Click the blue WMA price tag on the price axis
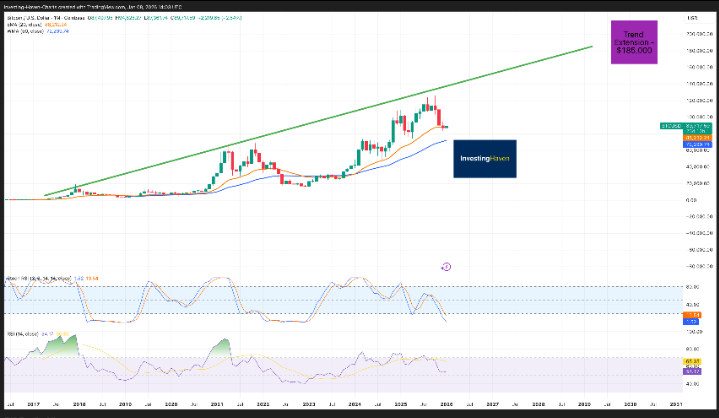The height and width of the screenshot is (418, 719). (x=697, y=144)
